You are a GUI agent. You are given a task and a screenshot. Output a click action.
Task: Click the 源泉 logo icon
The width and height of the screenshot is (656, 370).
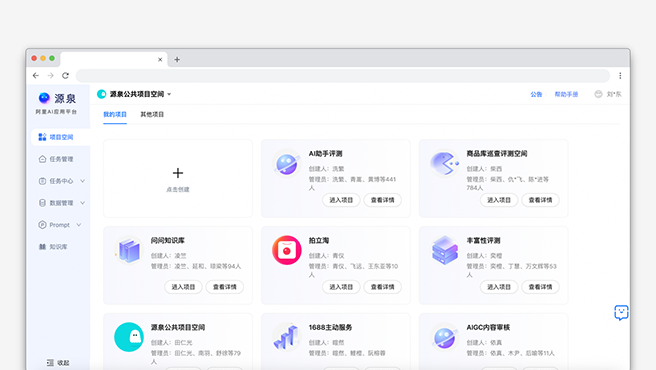44,98
